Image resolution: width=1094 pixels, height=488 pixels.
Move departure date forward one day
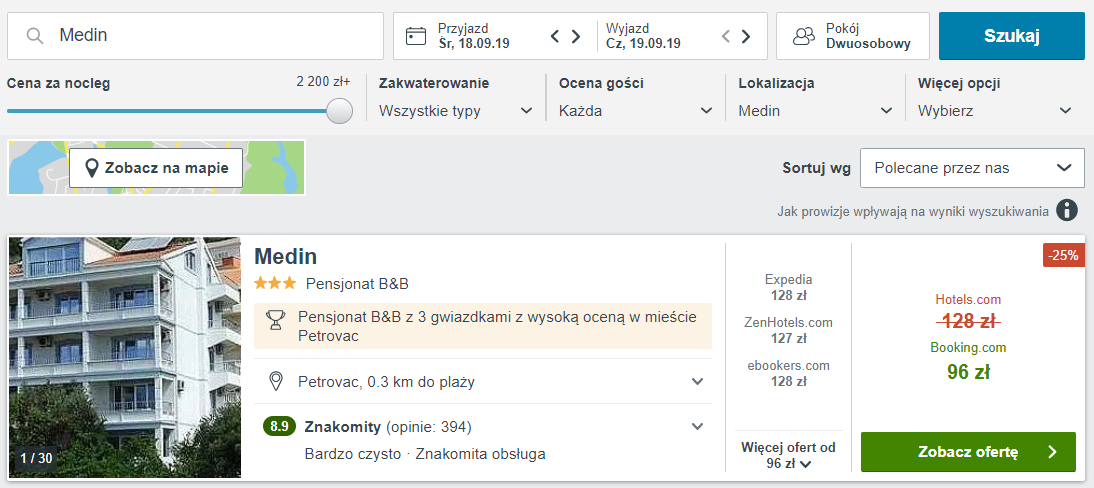(746, 36)
